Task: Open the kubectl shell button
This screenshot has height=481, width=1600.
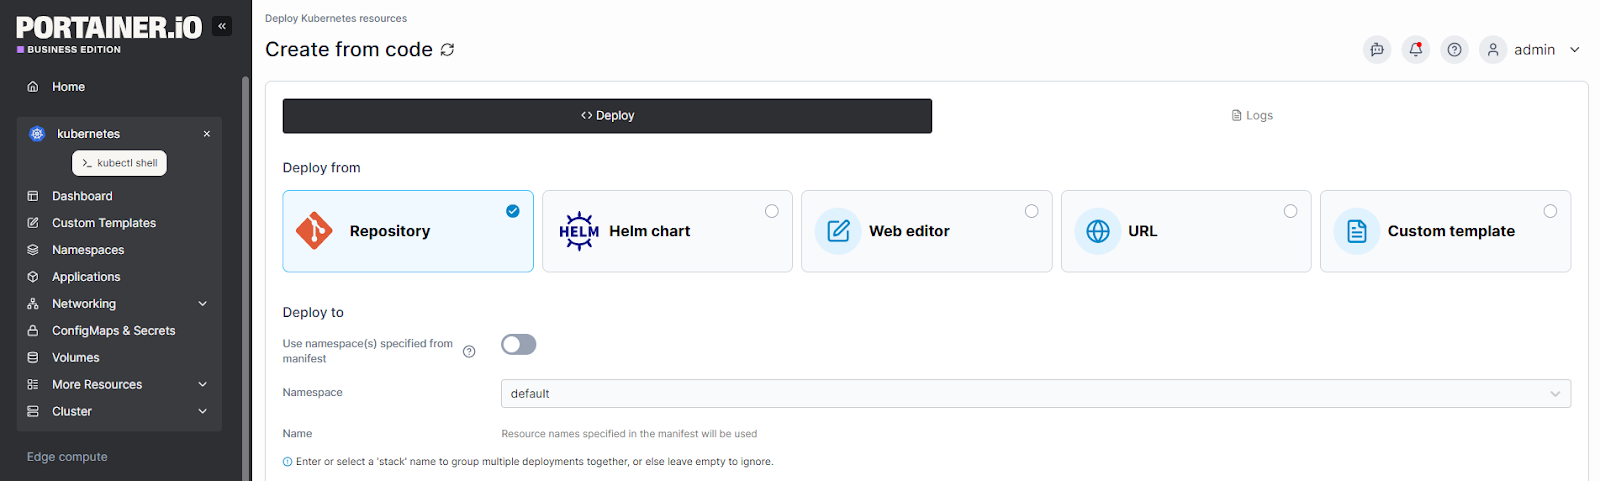Action: click(x=120, y=163)
